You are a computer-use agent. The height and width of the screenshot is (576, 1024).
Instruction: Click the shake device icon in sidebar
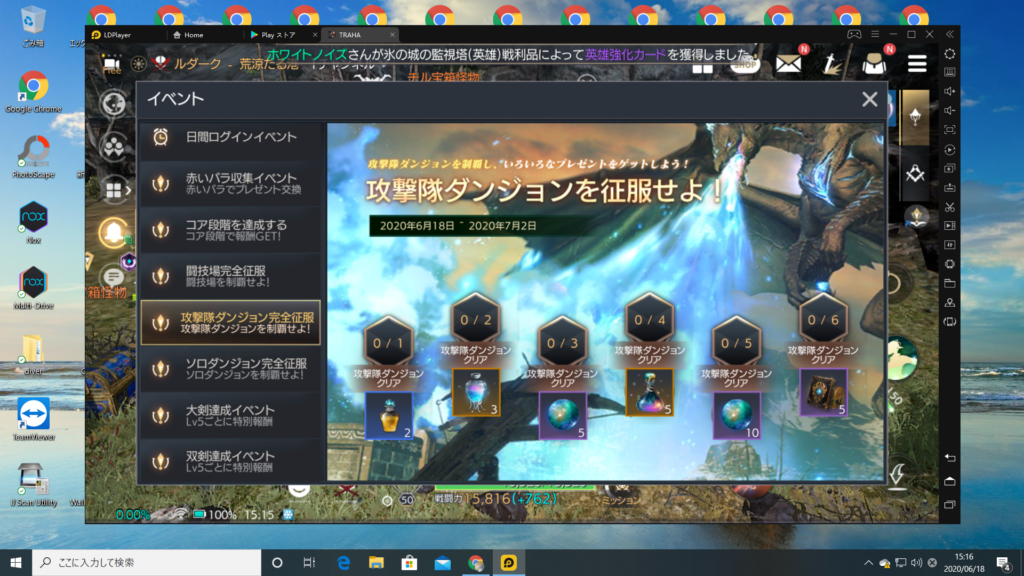950,322
